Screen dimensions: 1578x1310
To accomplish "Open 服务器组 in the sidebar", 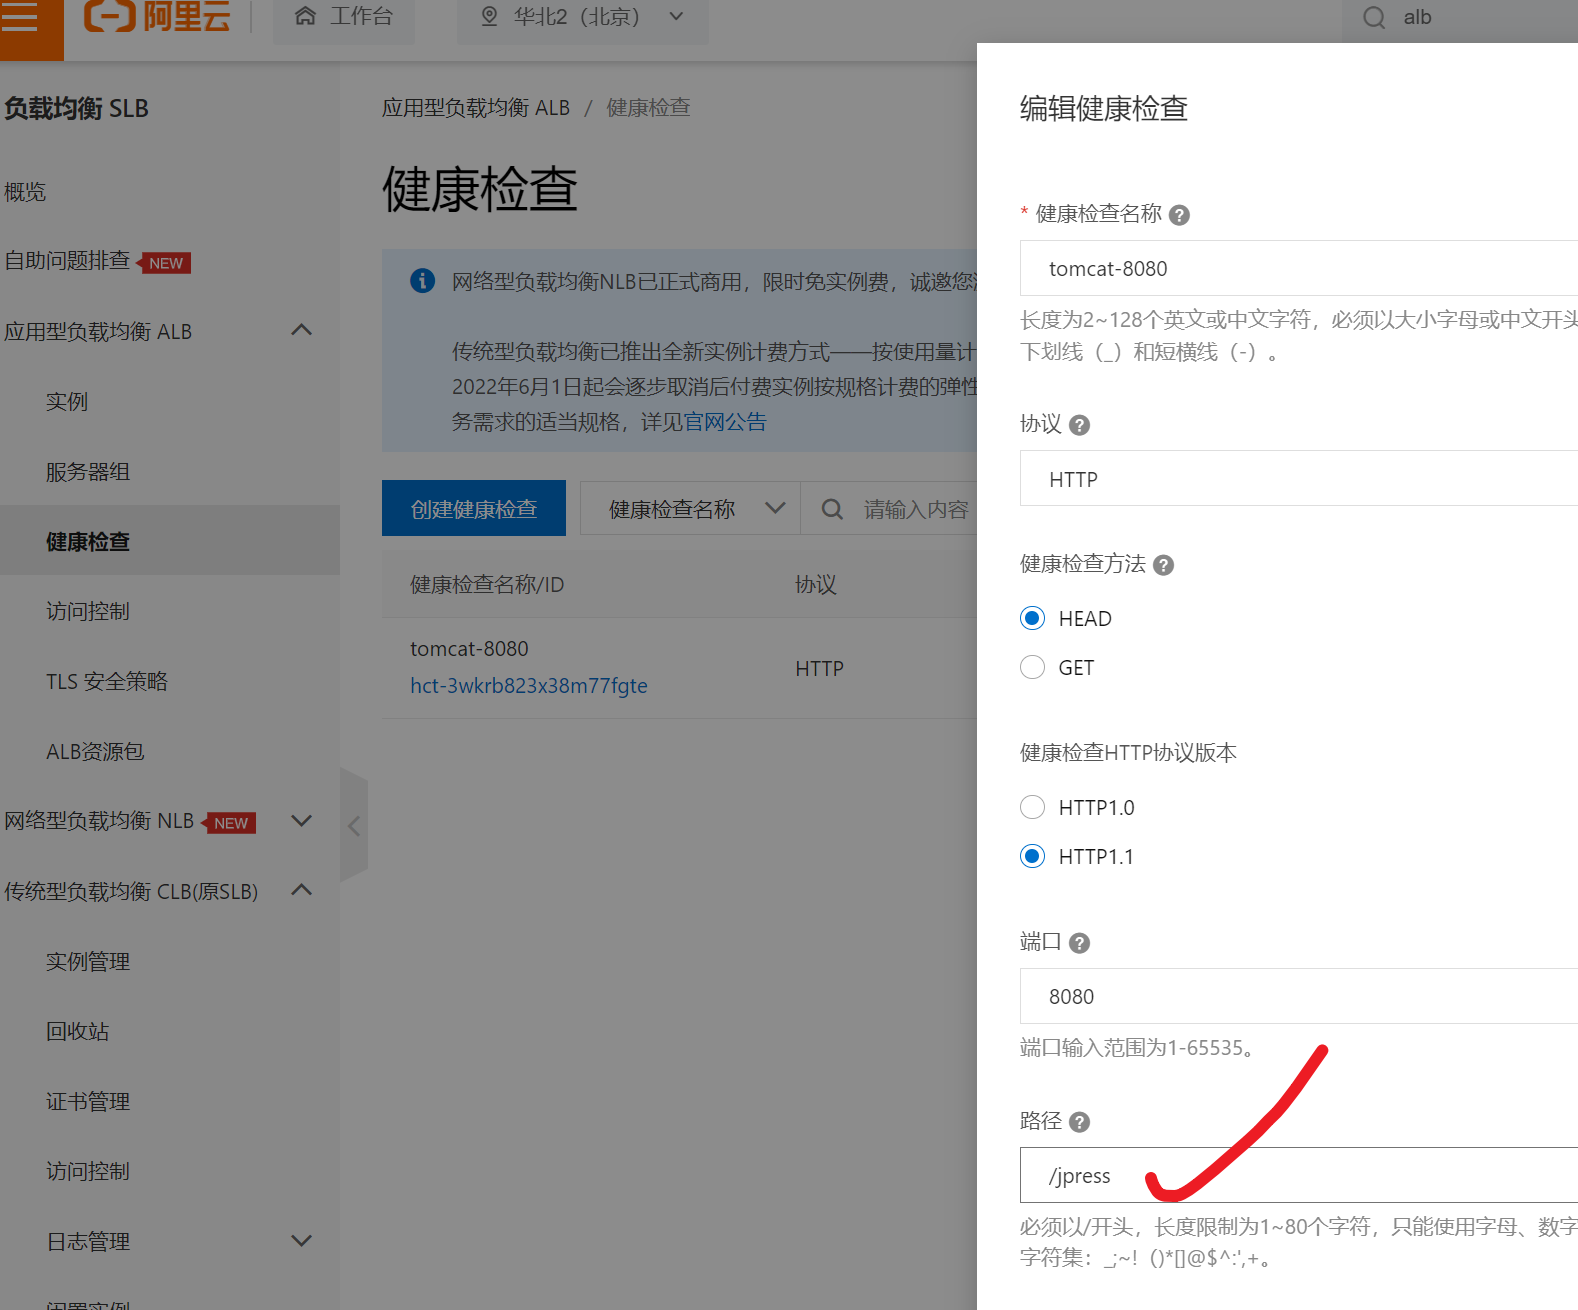I will (x=88, y=472).
